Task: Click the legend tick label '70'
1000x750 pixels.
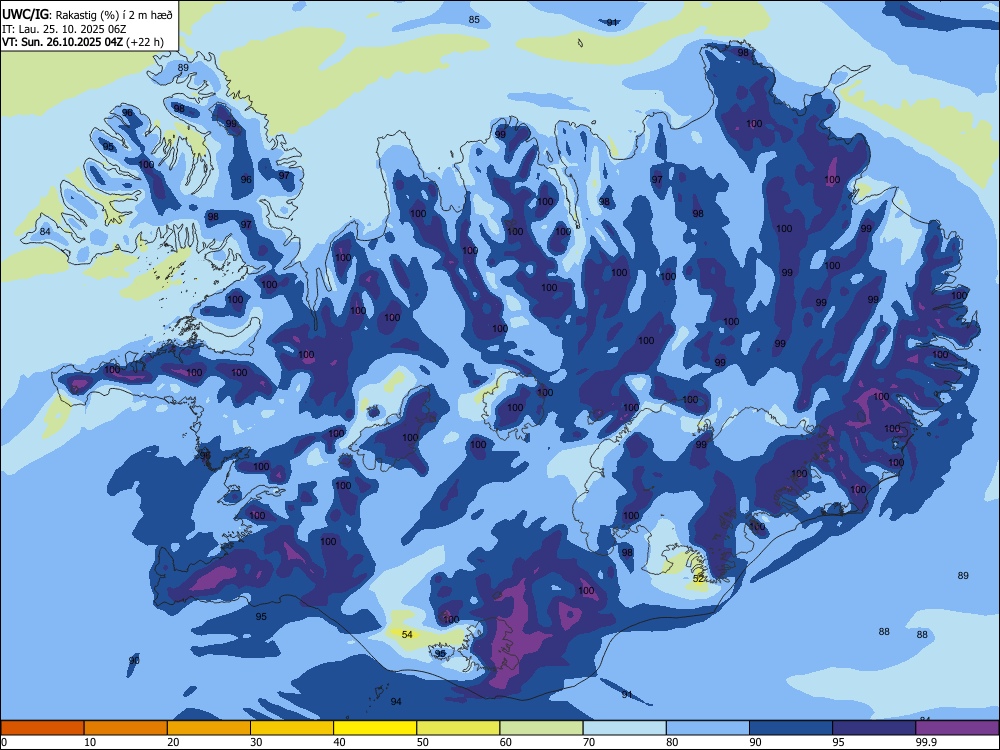Action: (589, 742)
